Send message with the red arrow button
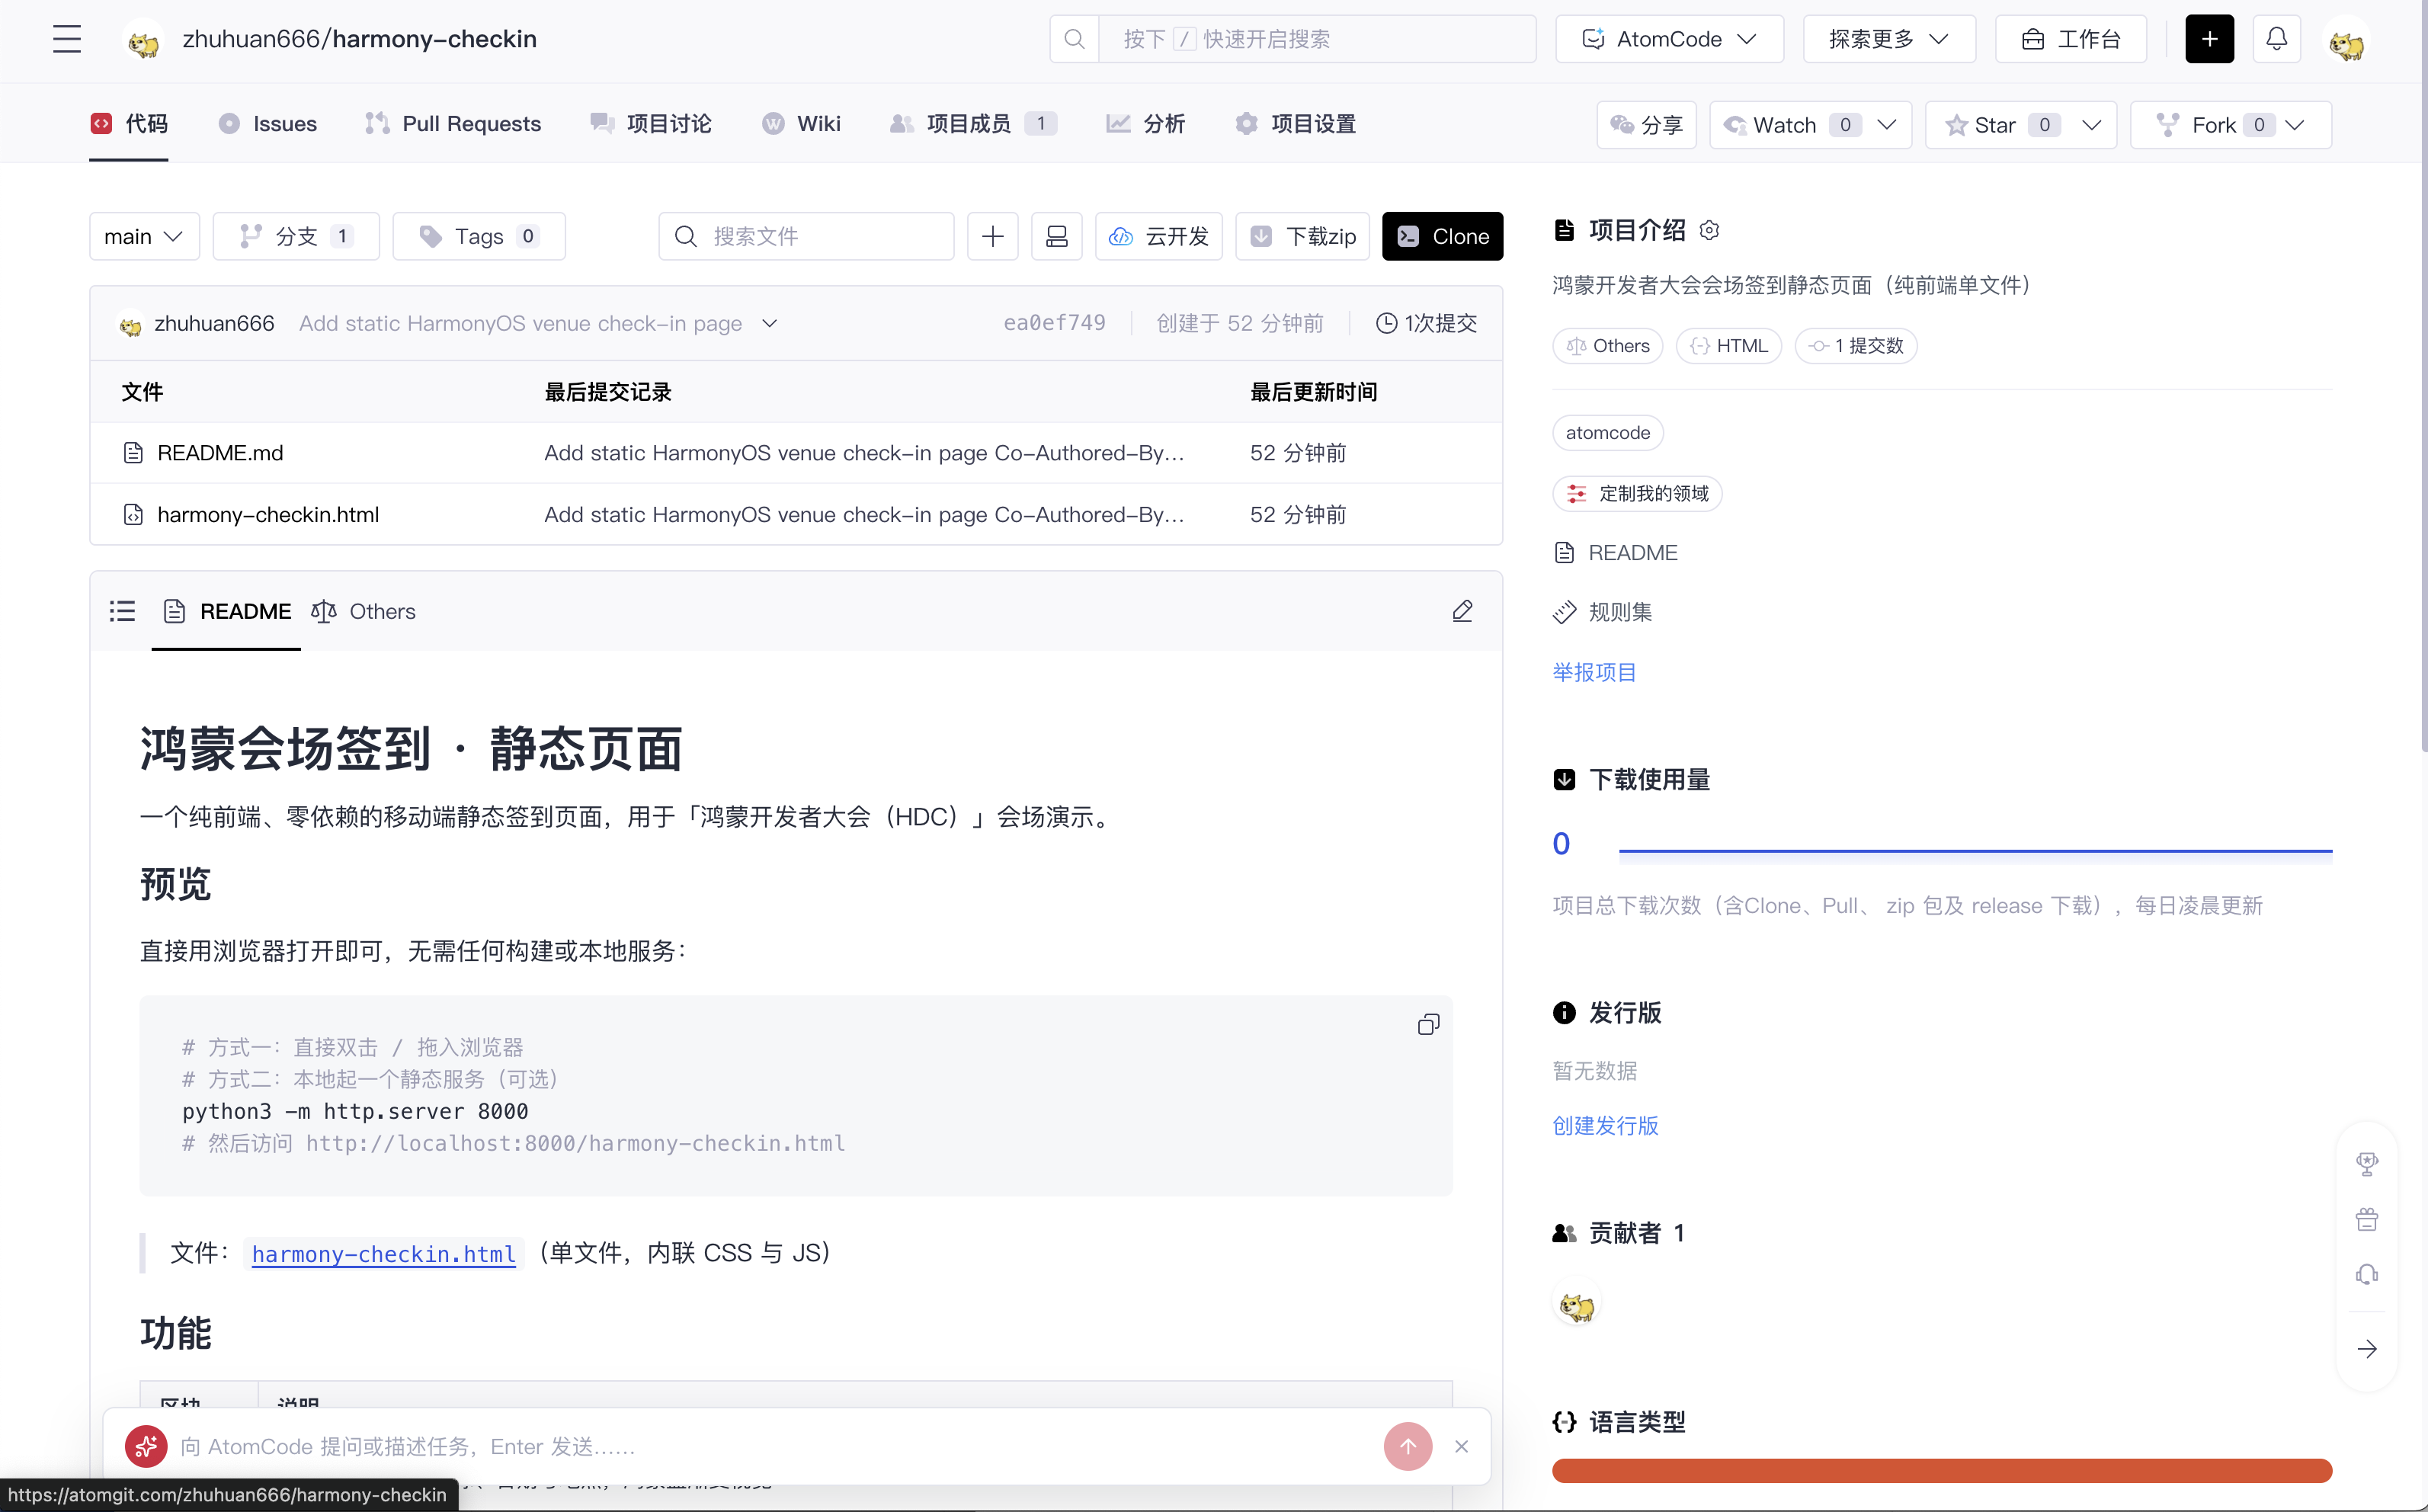 pyautogui.click(x=1408, y=1446)
